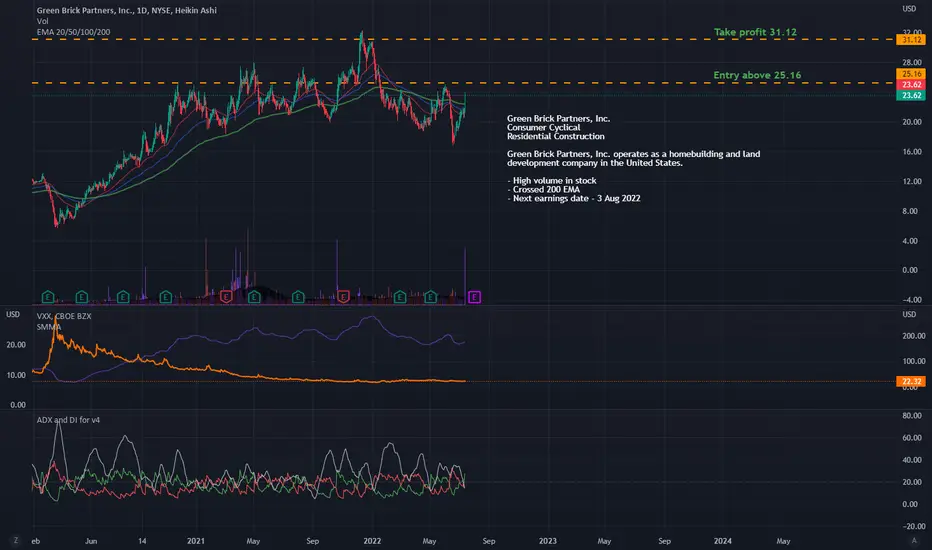Screen dimensions: 932x550
Task: Click the 12.00 price axis value
Action: click(911, 181)
